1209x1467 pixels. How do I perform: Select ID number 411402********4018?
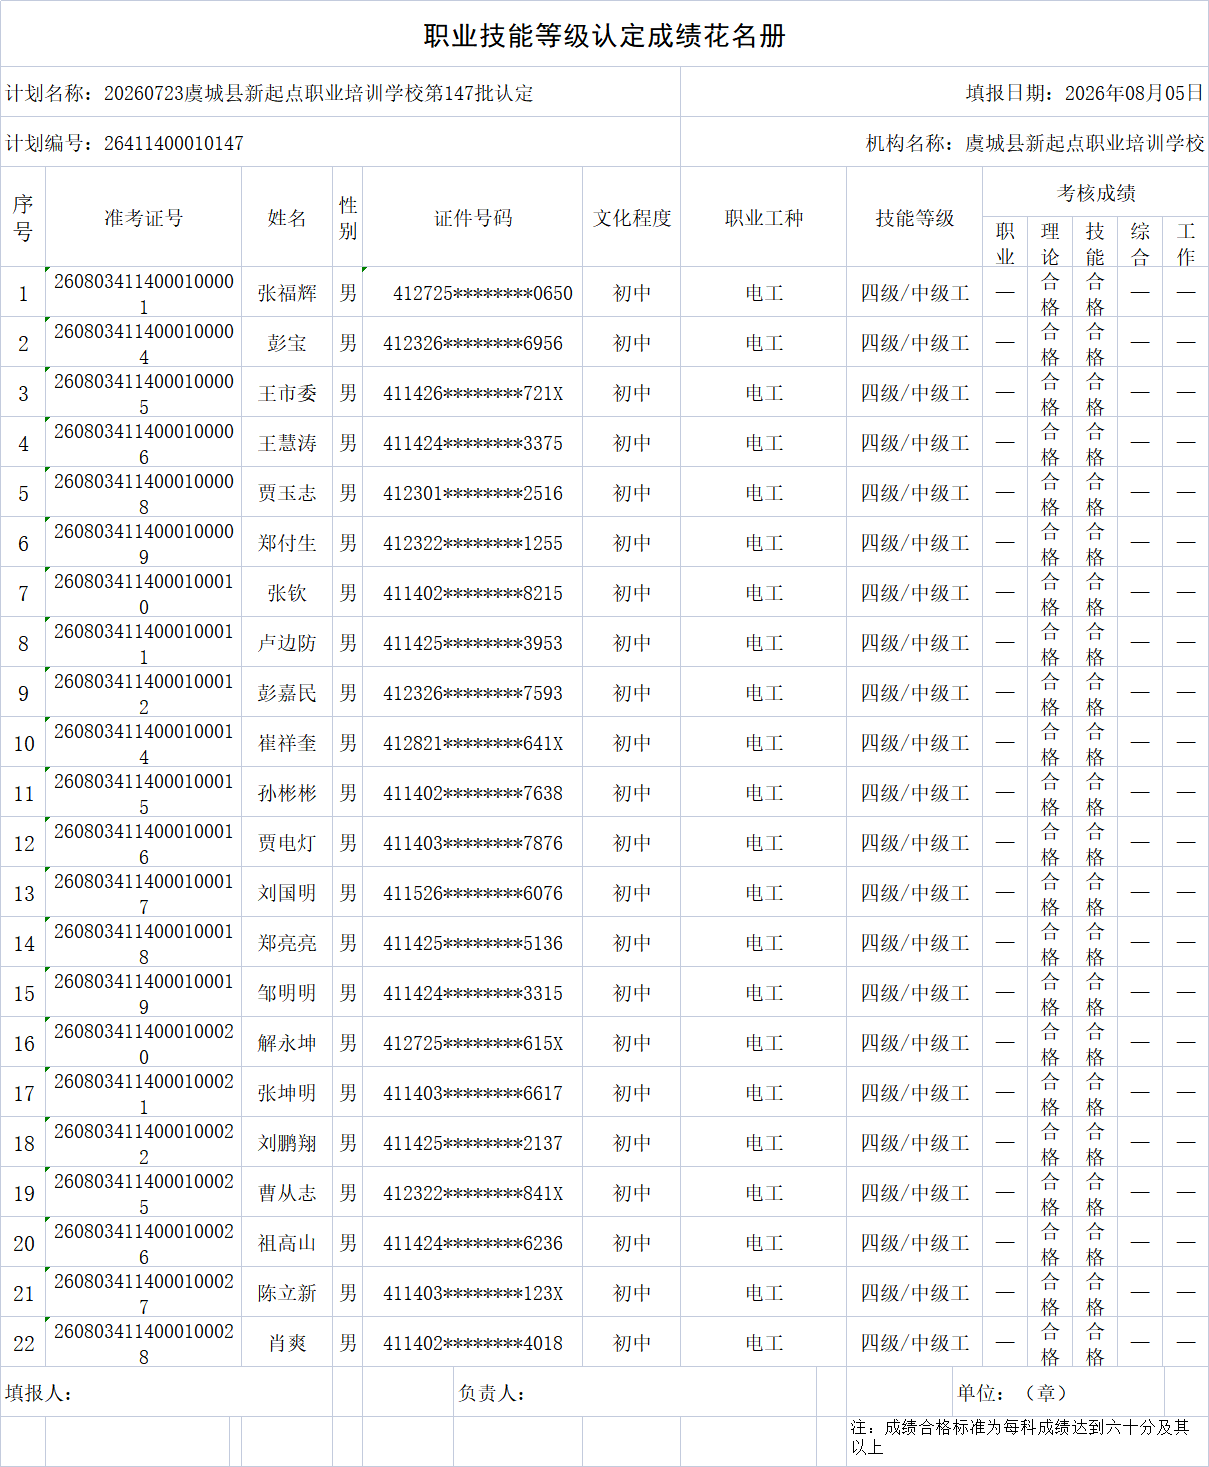[x=473, y=1343]
